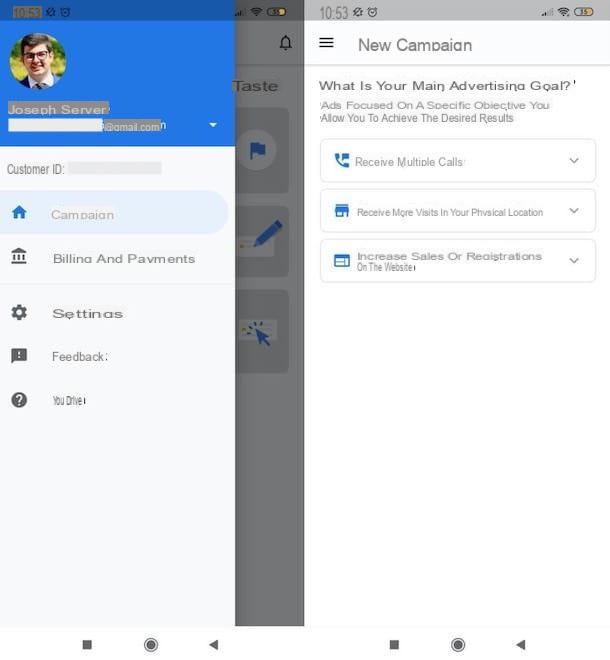Click the website window icon
The height and width of the screenshot is (660, 610).
(x=341, y=261)
